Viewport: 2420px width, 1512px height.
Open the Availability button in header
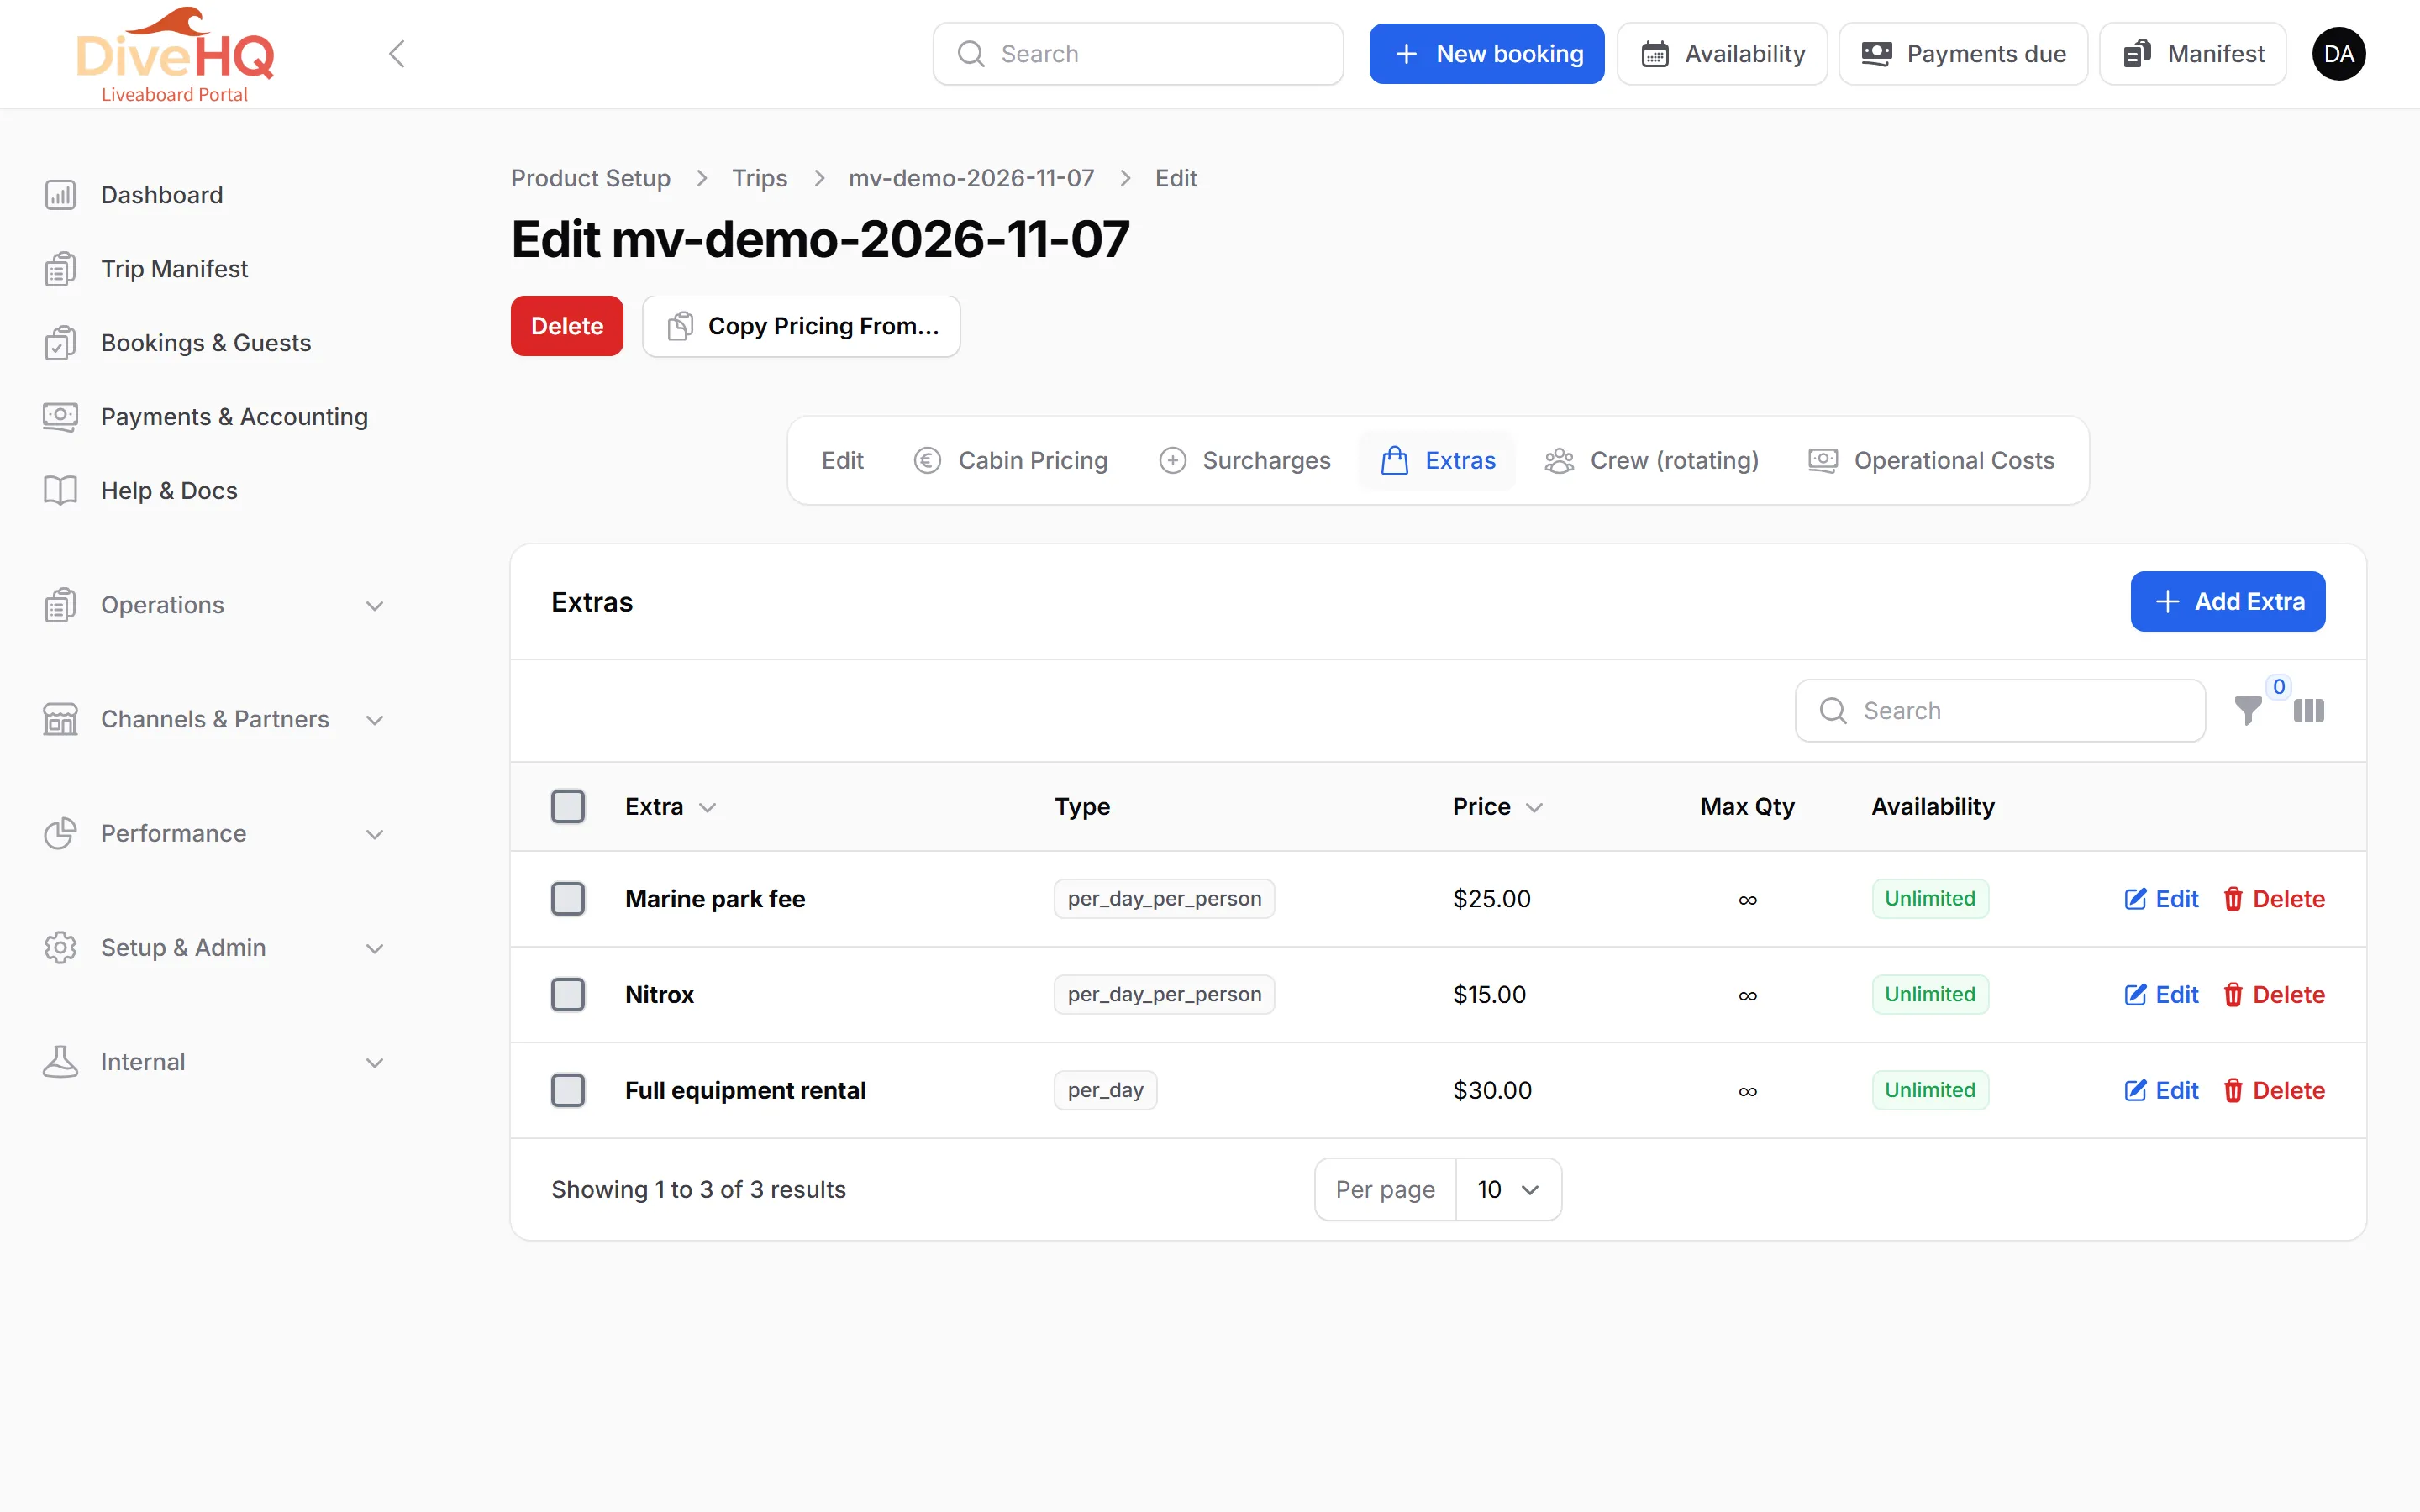point(1722,54)
